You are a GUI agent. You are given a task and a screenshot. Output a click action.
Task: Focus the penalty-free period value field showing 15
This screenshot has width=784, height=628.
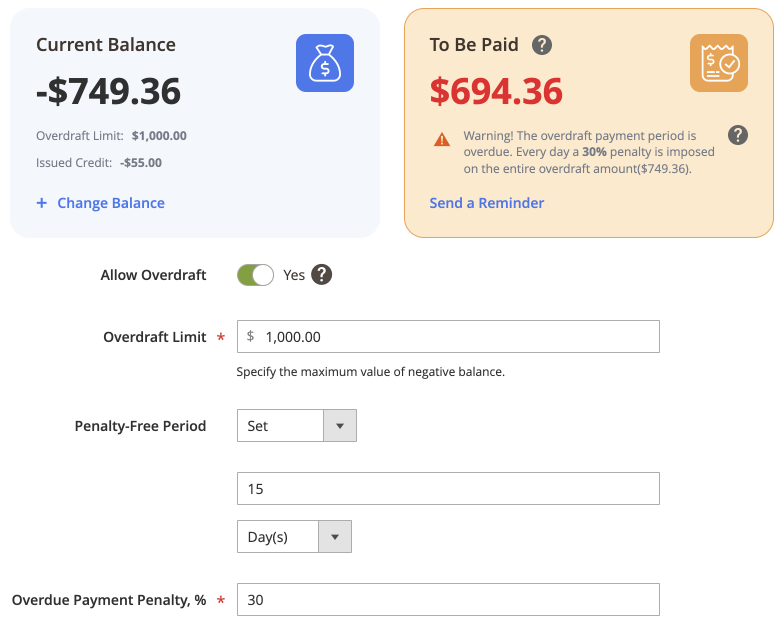(448, 488)
